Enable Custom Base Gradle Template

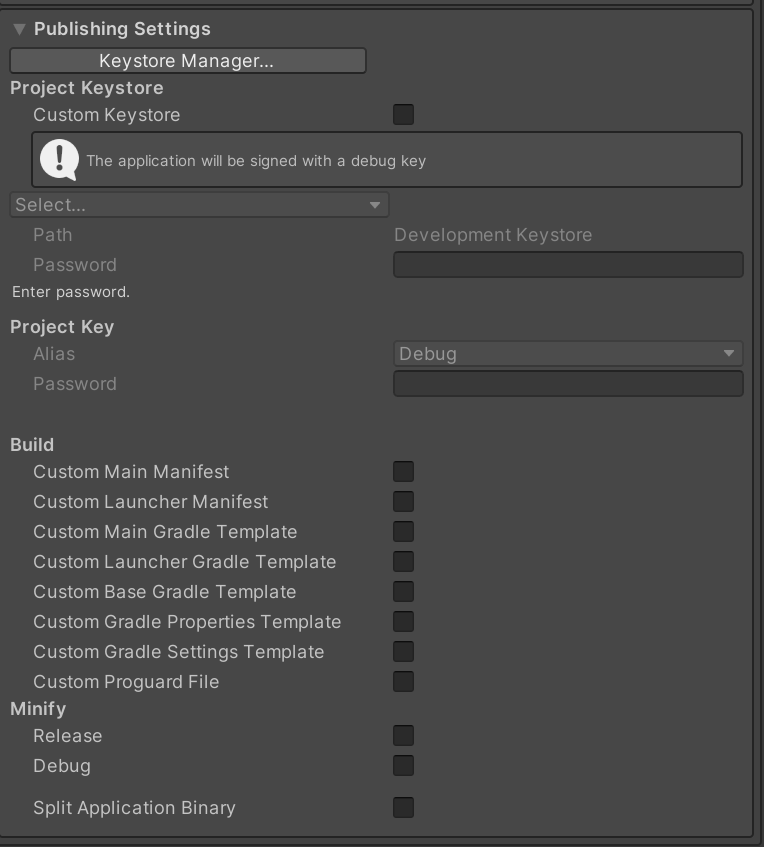pos(403,591)
